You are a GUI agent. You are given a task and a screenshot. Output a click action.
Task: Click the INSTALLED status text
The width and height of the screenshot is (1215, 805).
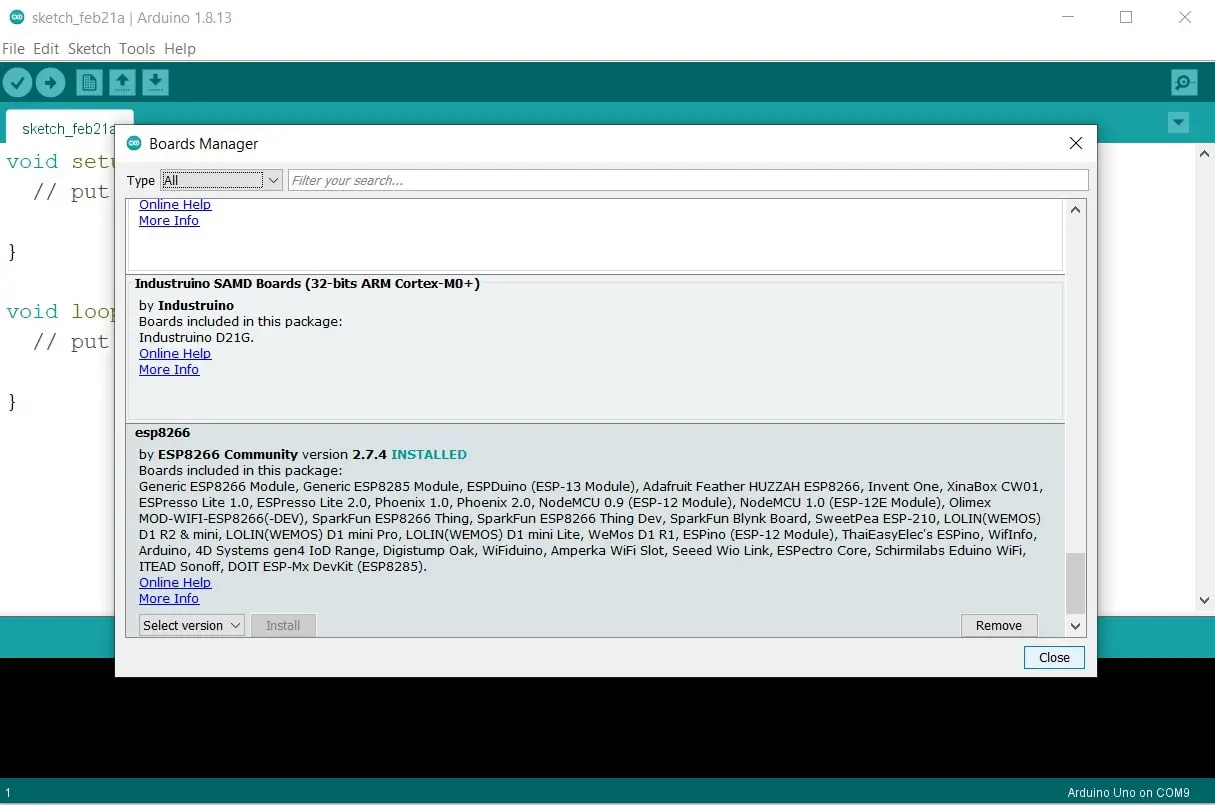(429, 454)
